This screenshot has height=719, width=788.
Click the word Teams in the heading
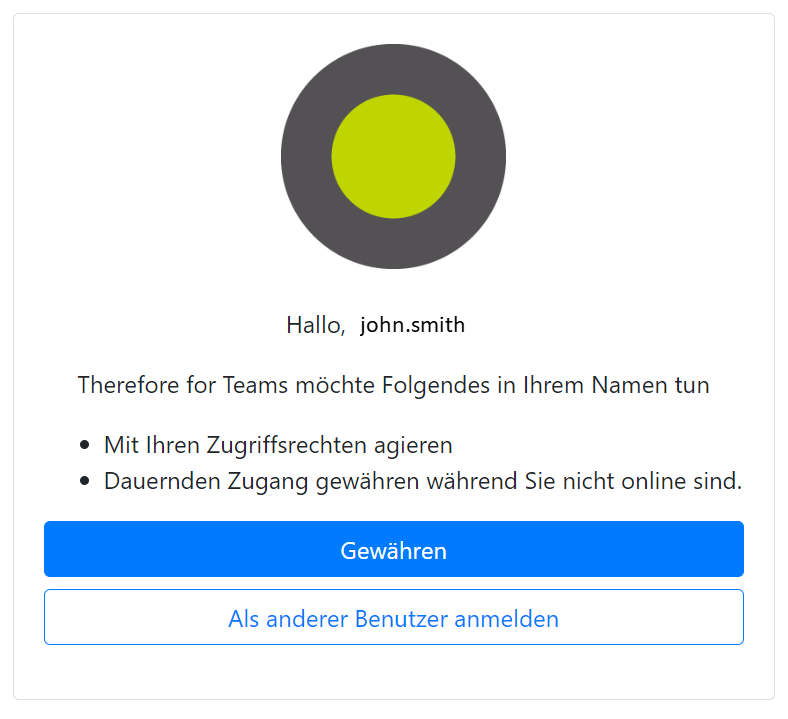point(255,385)
